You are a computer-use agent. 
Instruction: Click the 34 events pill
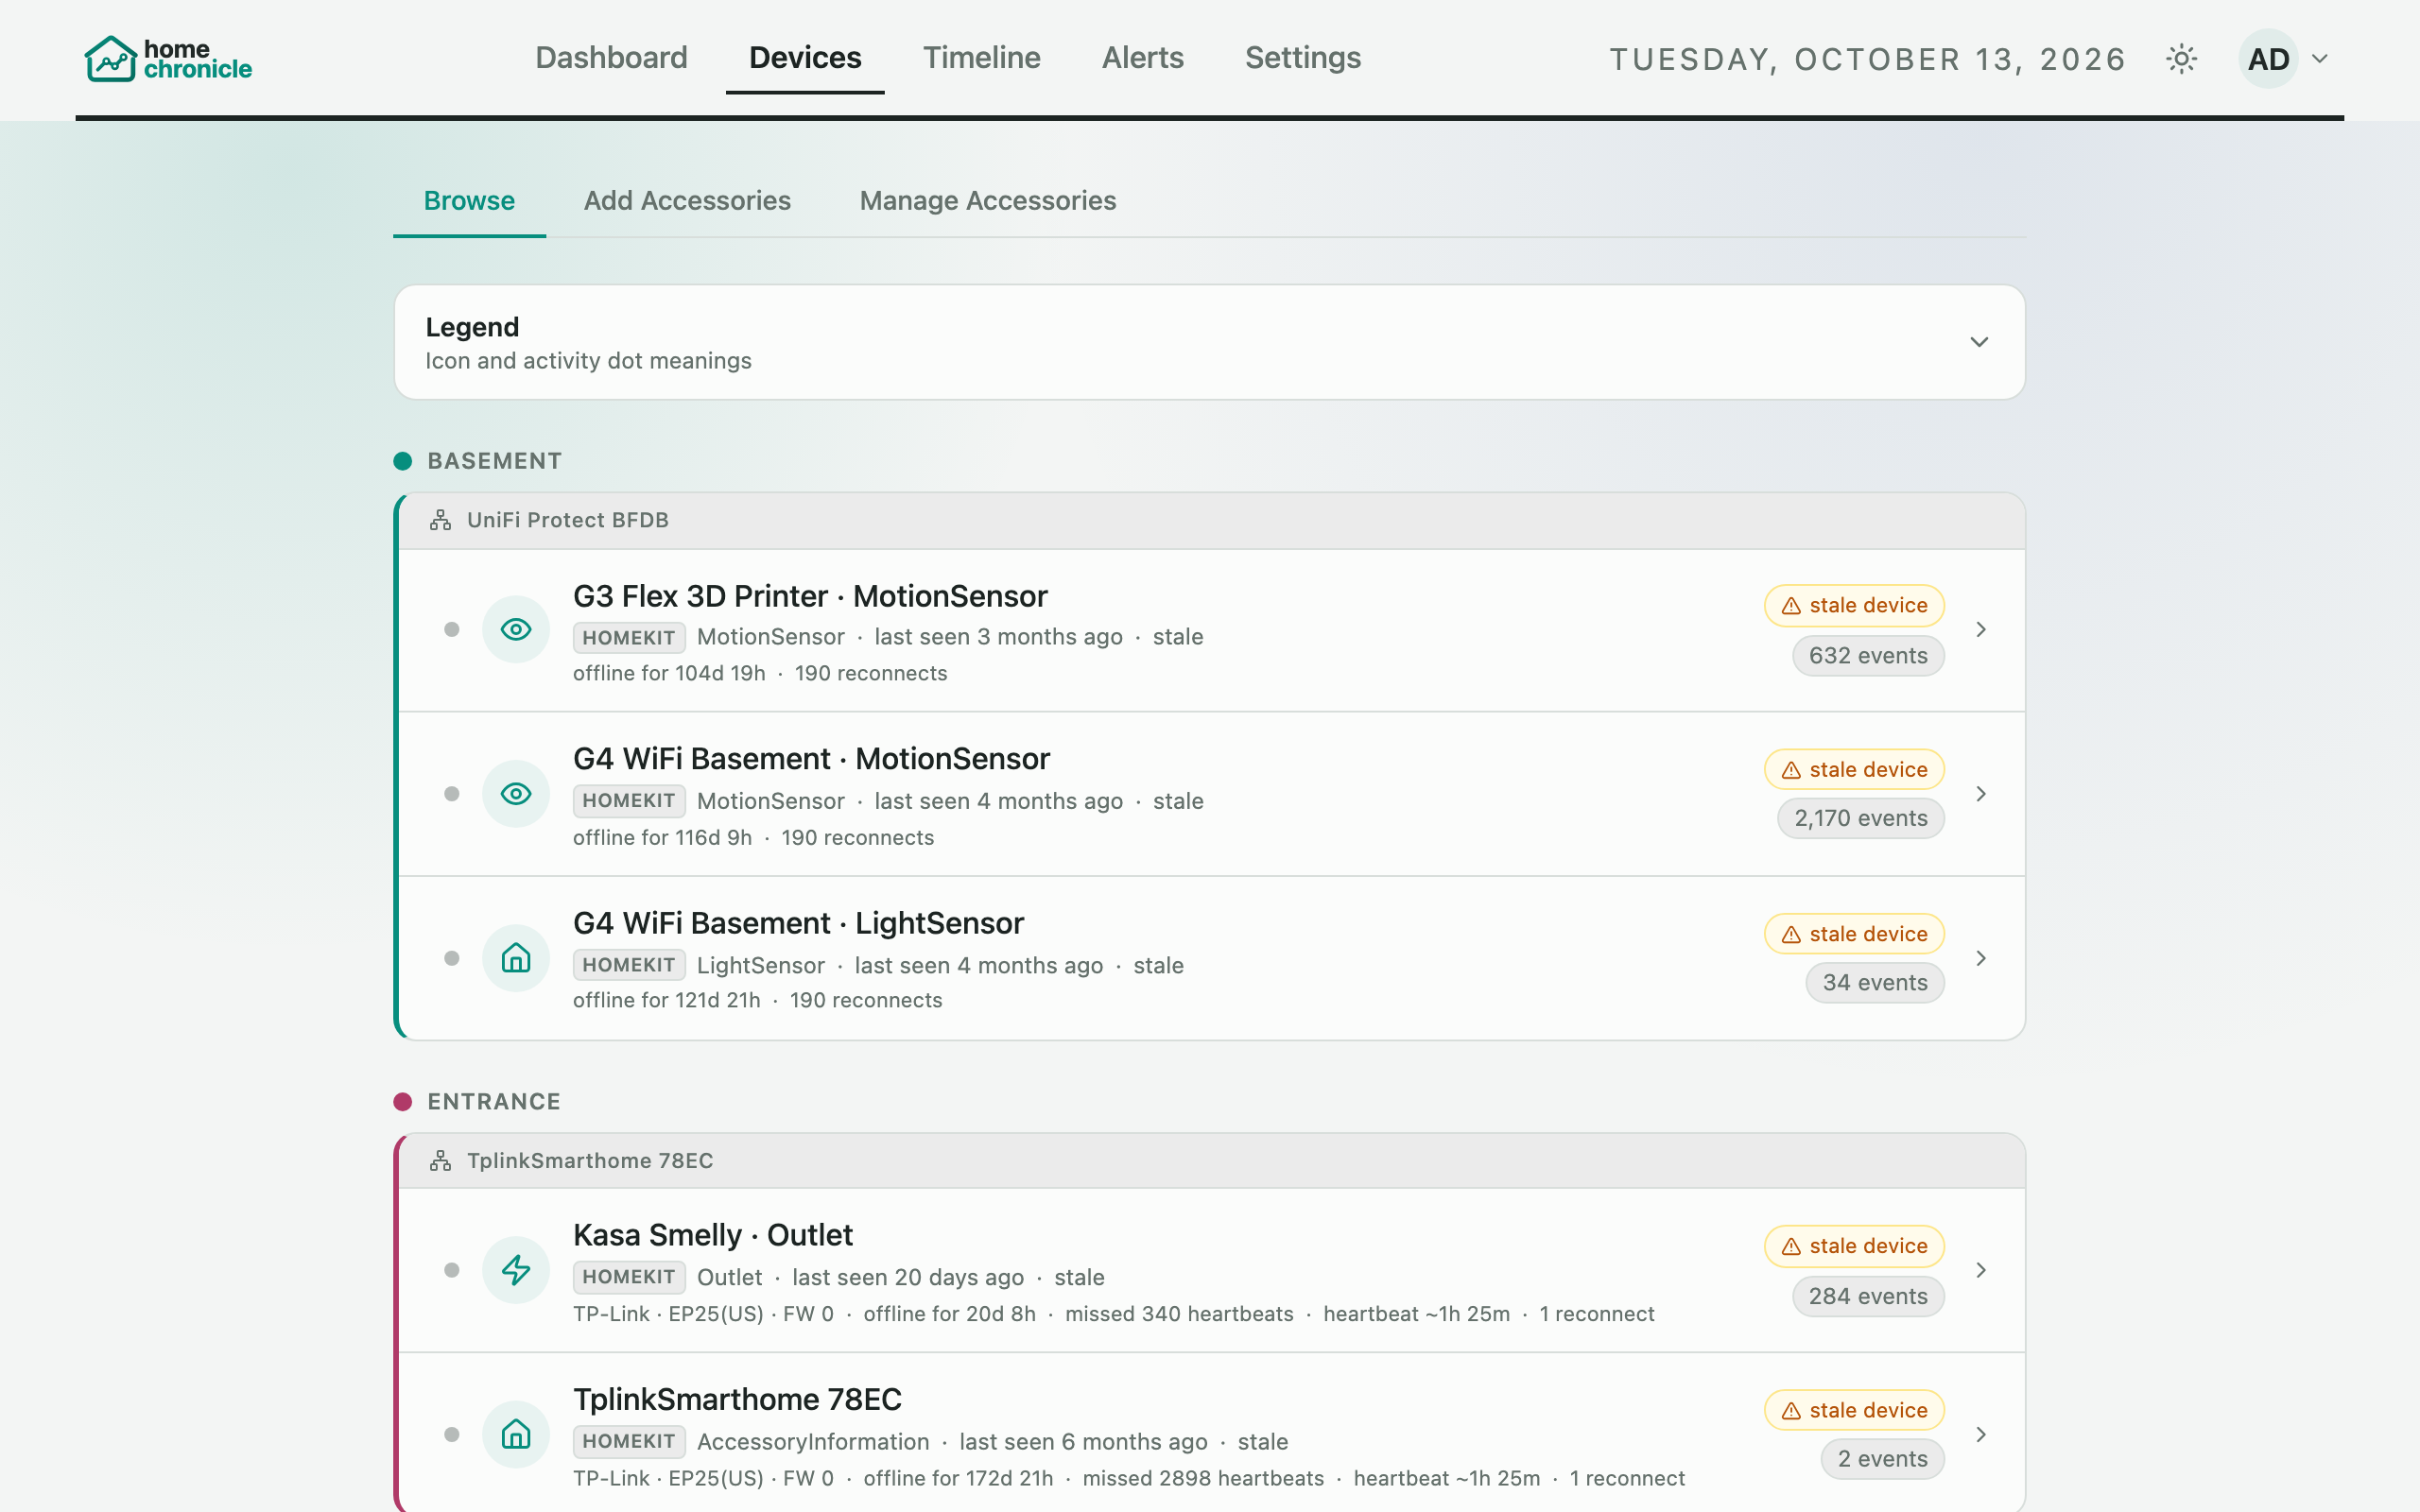click(x=1875, y=983)
